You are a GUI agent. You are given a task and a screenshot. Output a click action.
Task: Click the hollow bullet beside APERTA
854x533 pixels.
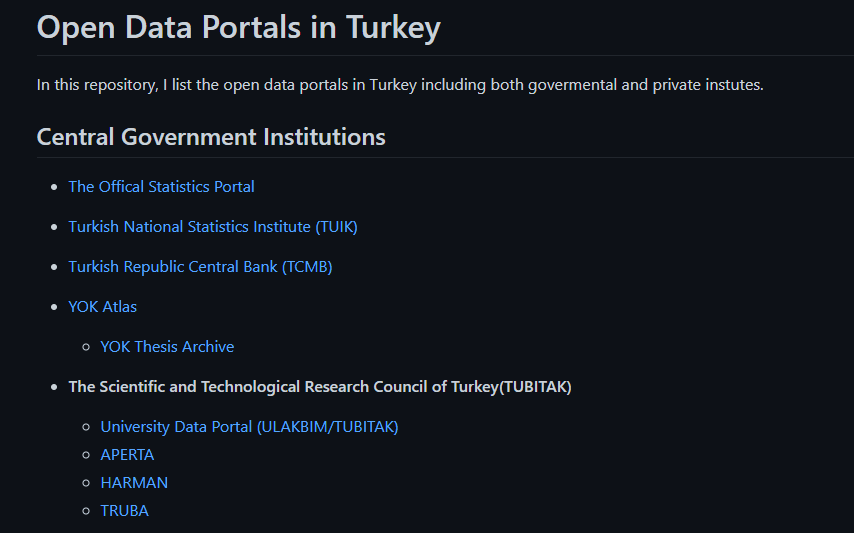click(86, 455)
